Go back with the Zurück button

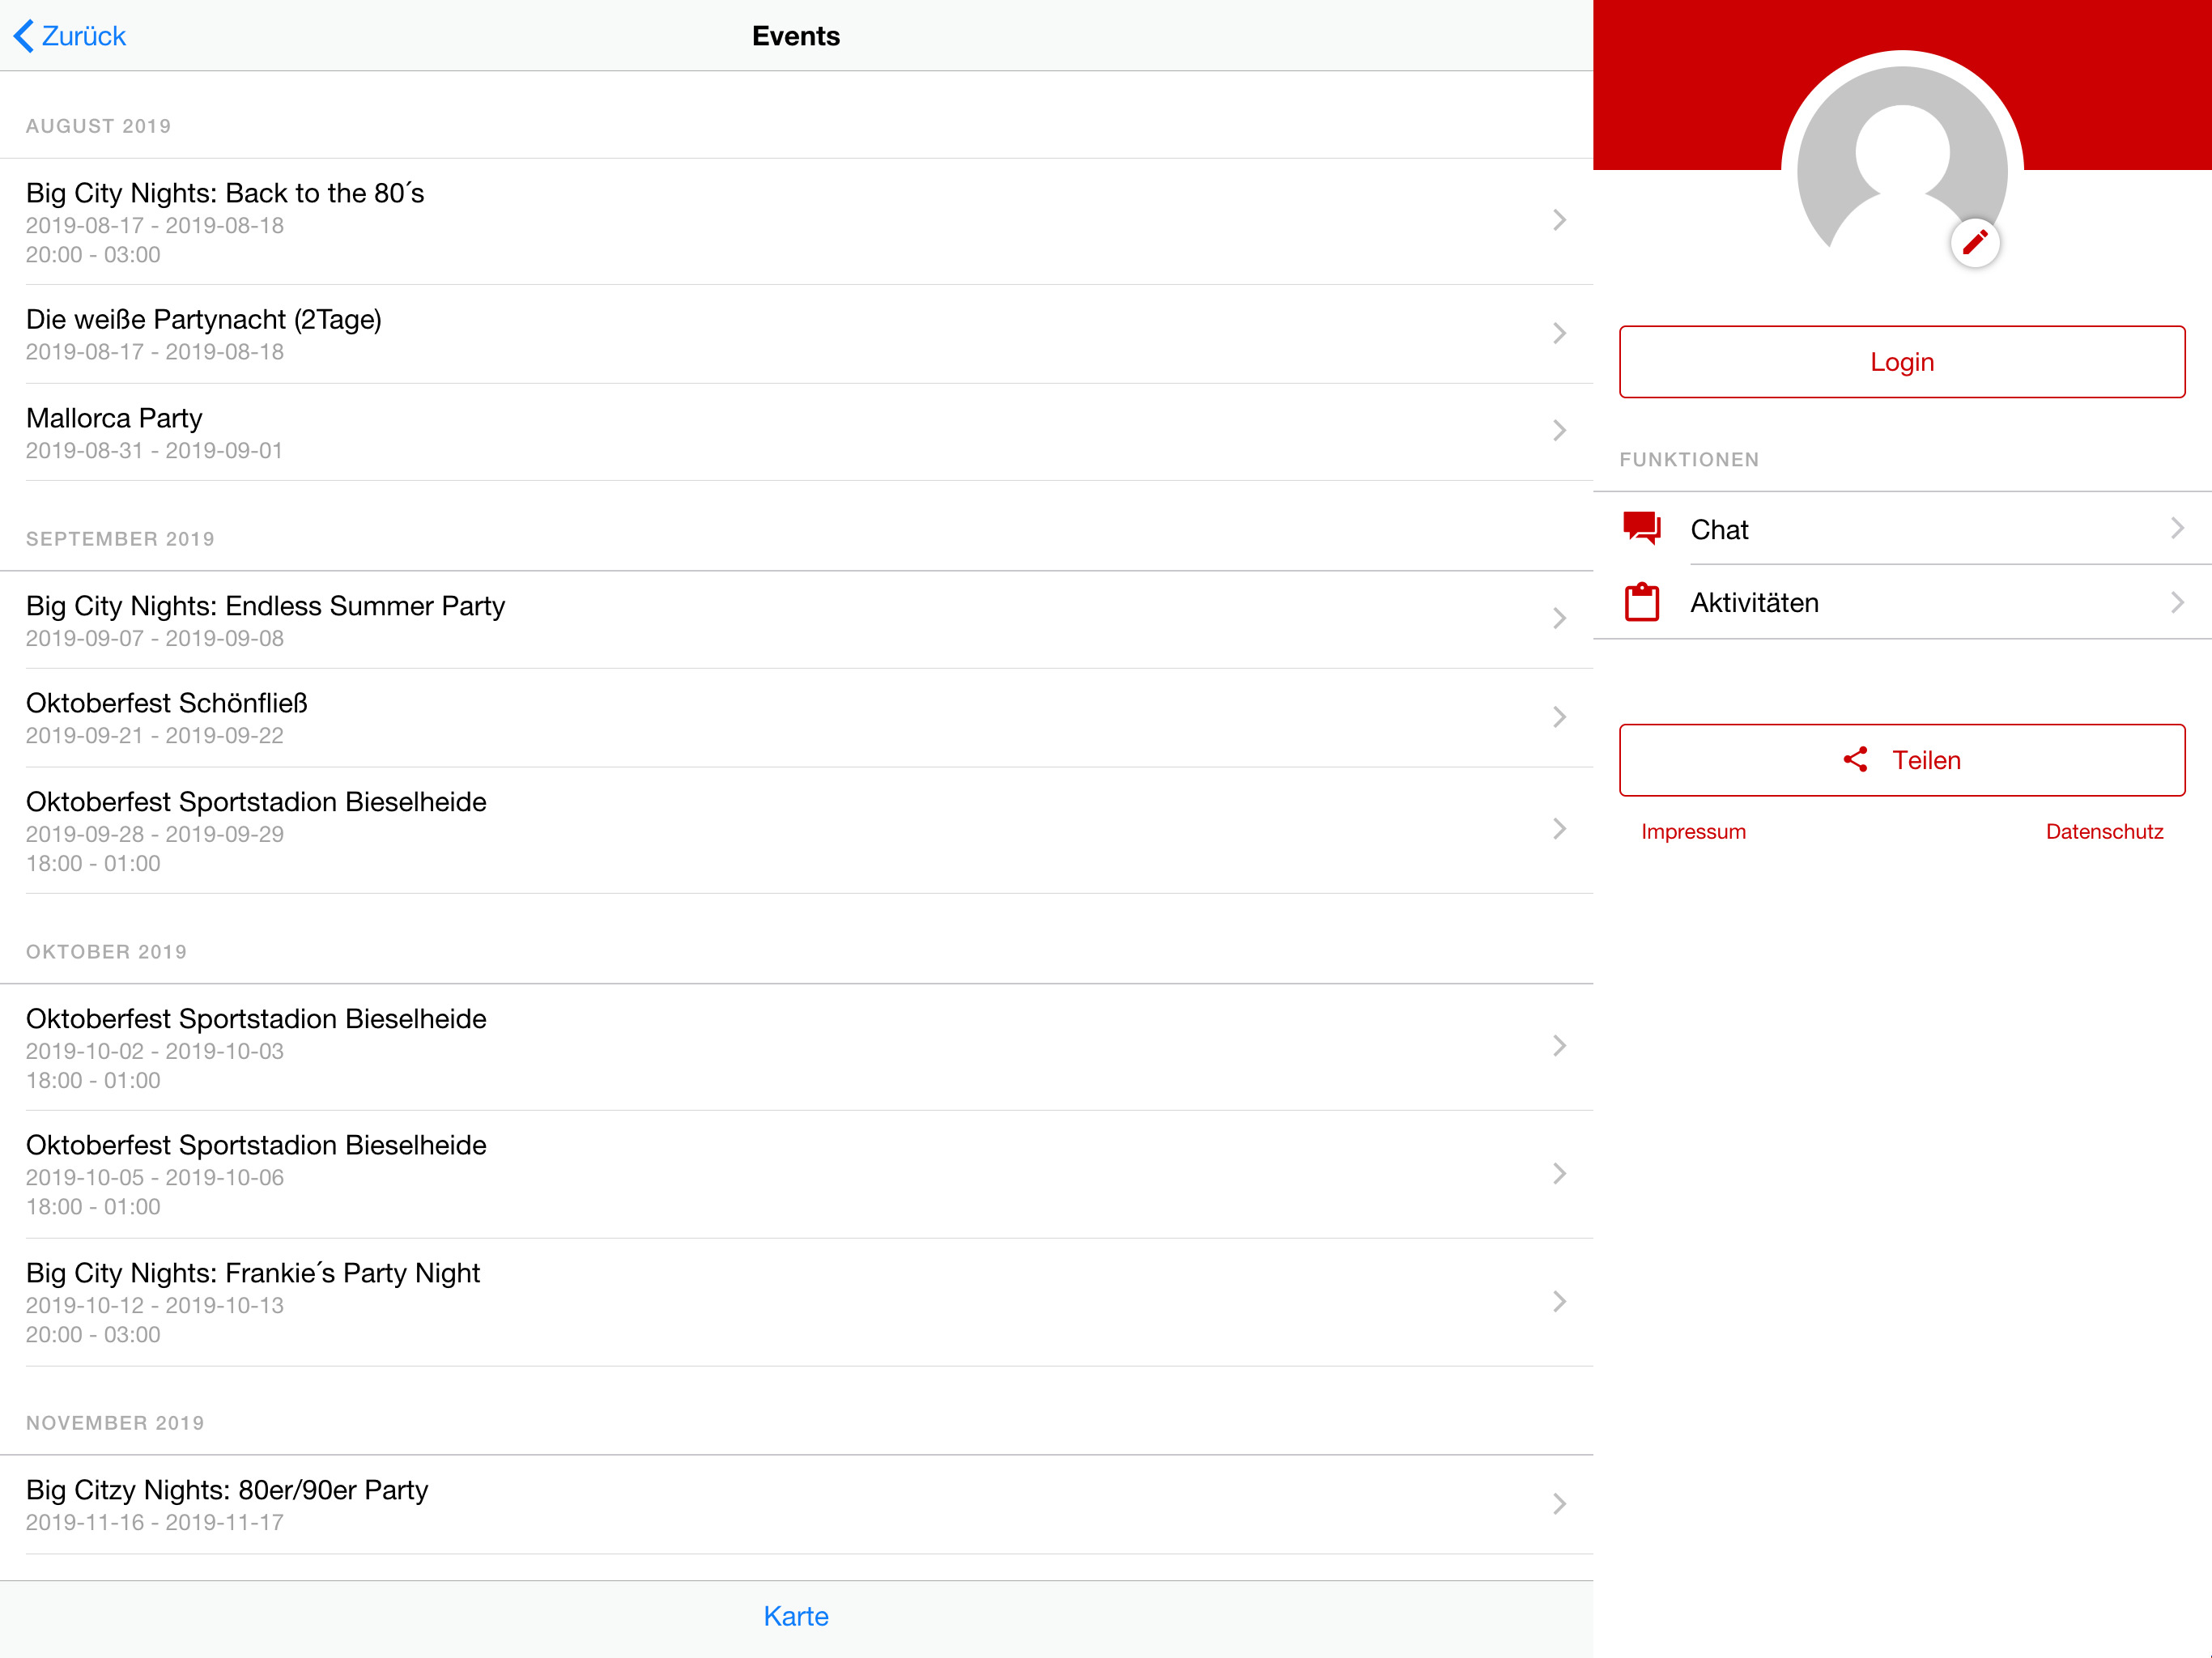(x=70, y=36)
